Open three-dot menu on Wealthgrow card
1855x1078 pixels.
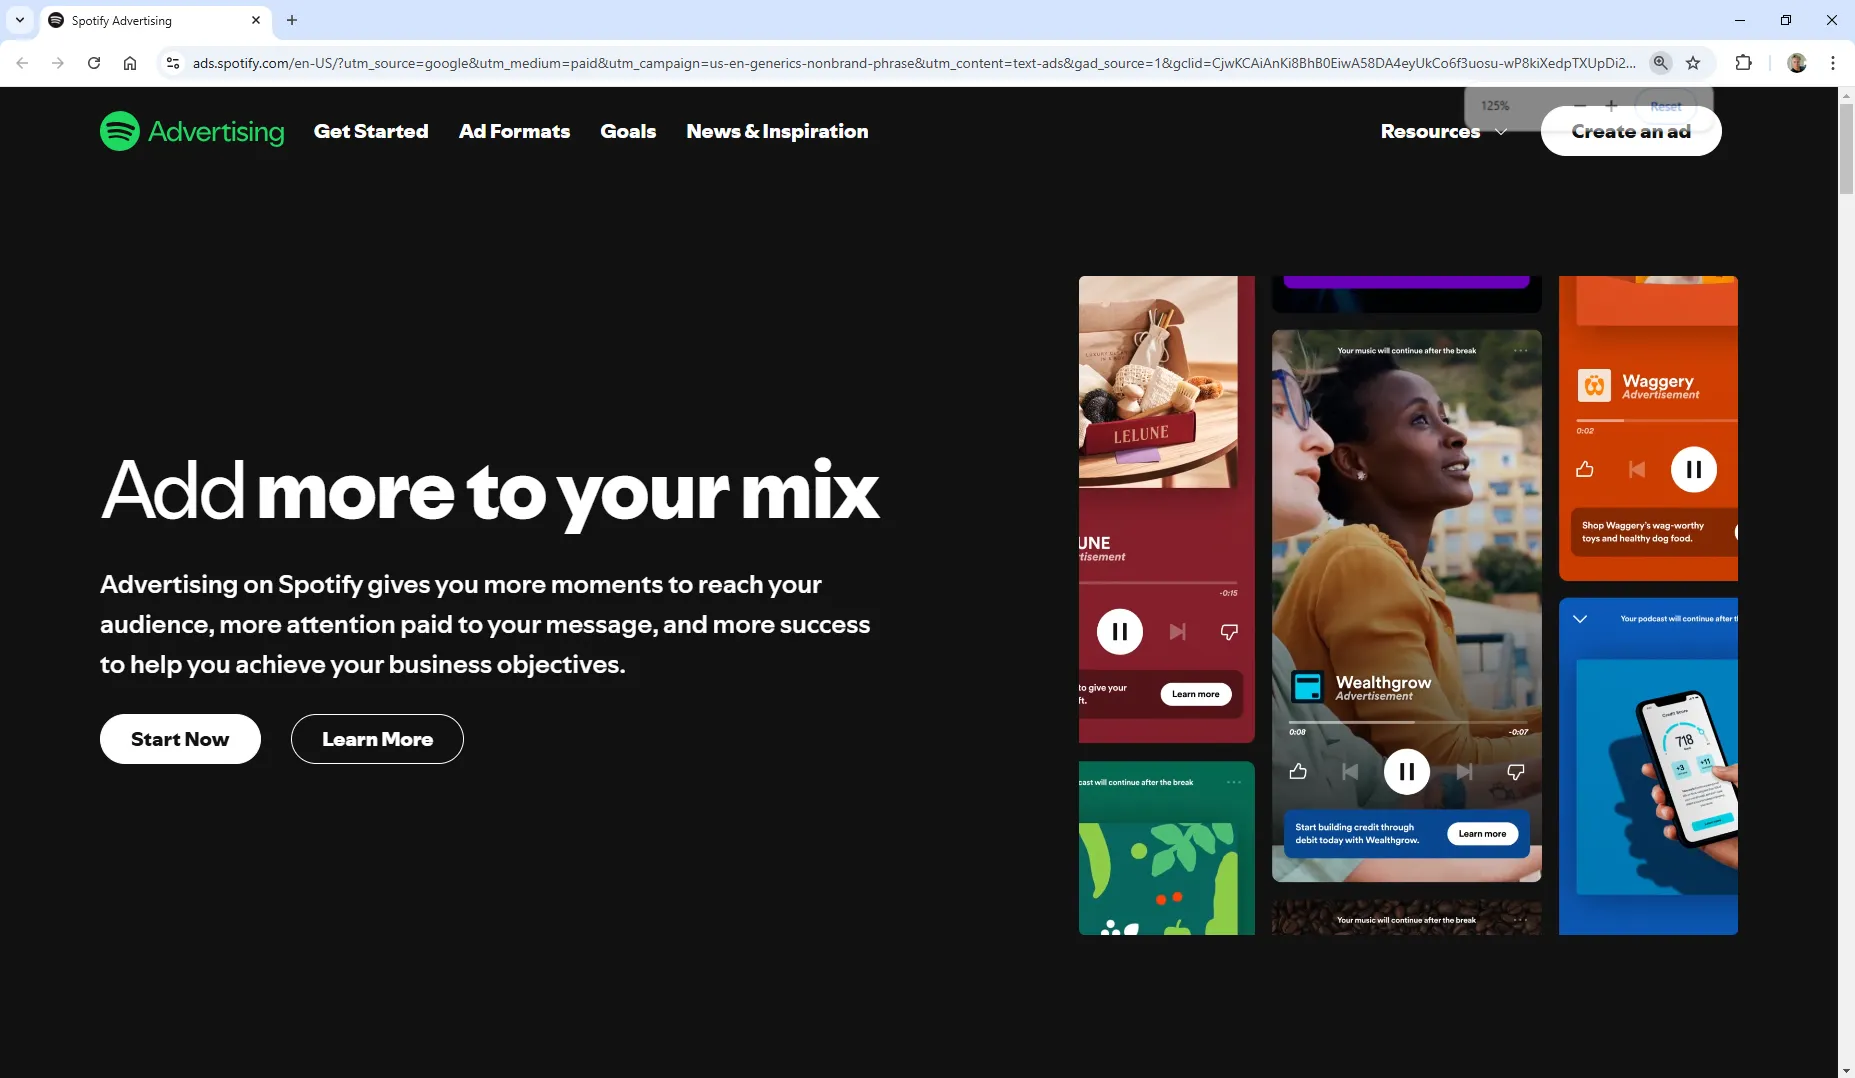[x=1520, y=351]
